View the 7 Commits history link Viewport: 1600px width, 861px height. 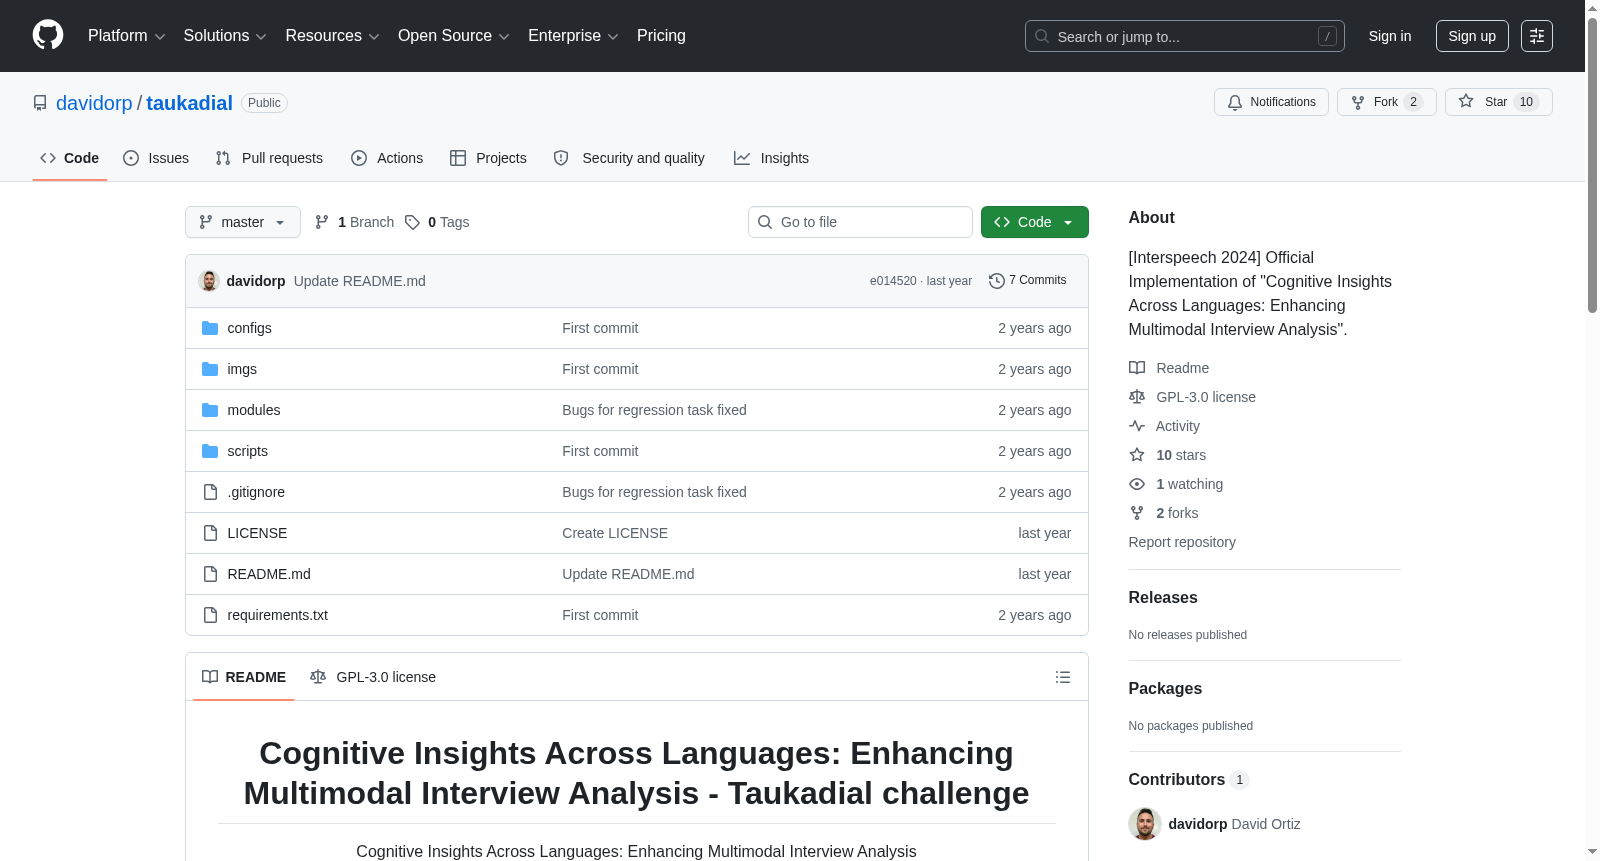pos(1027,281)
